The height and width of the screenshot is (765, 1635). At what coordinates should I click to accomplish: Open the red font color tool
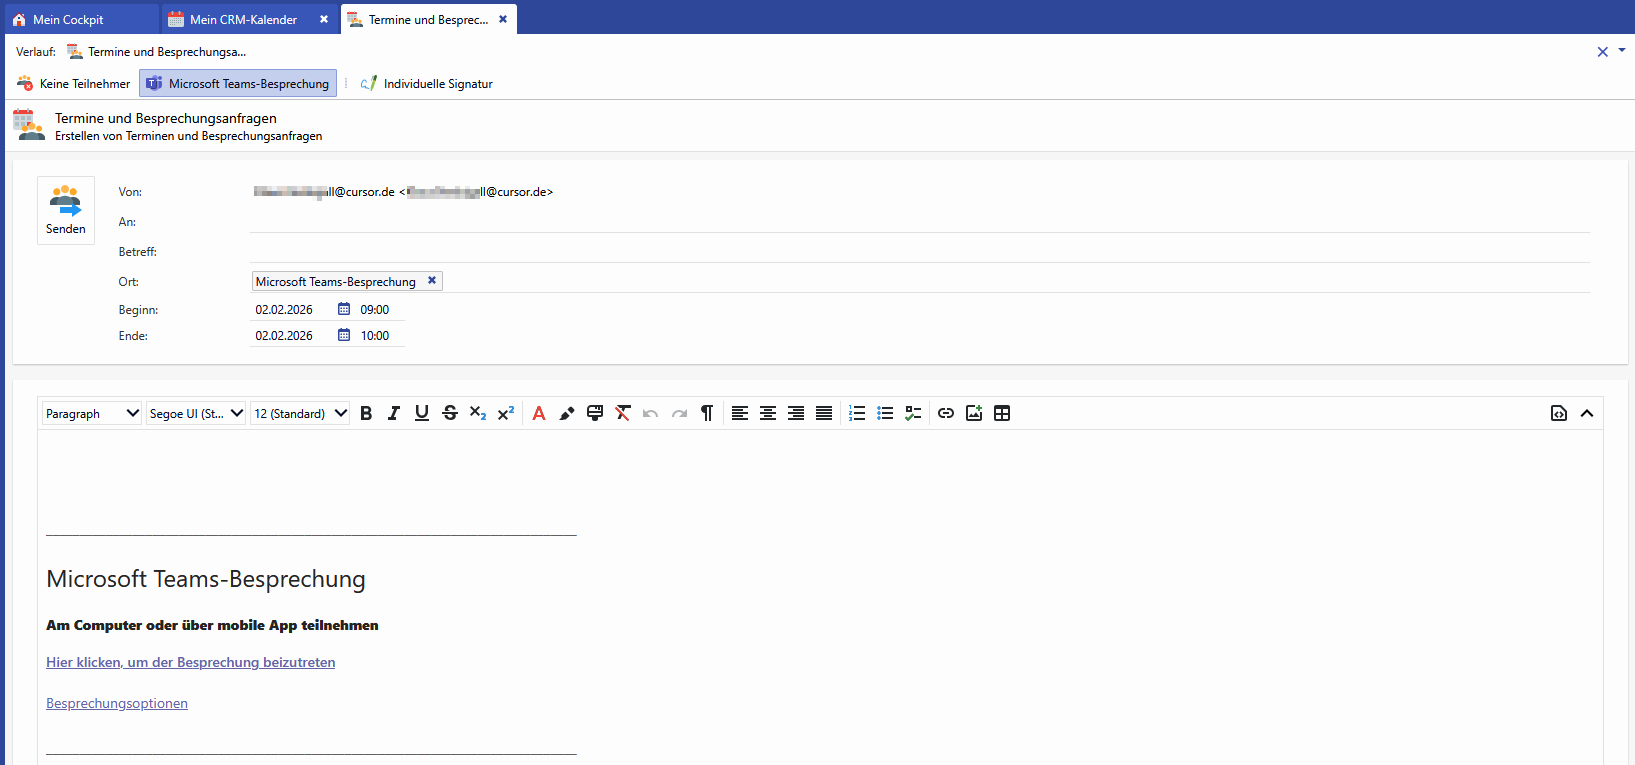point(539,413)
